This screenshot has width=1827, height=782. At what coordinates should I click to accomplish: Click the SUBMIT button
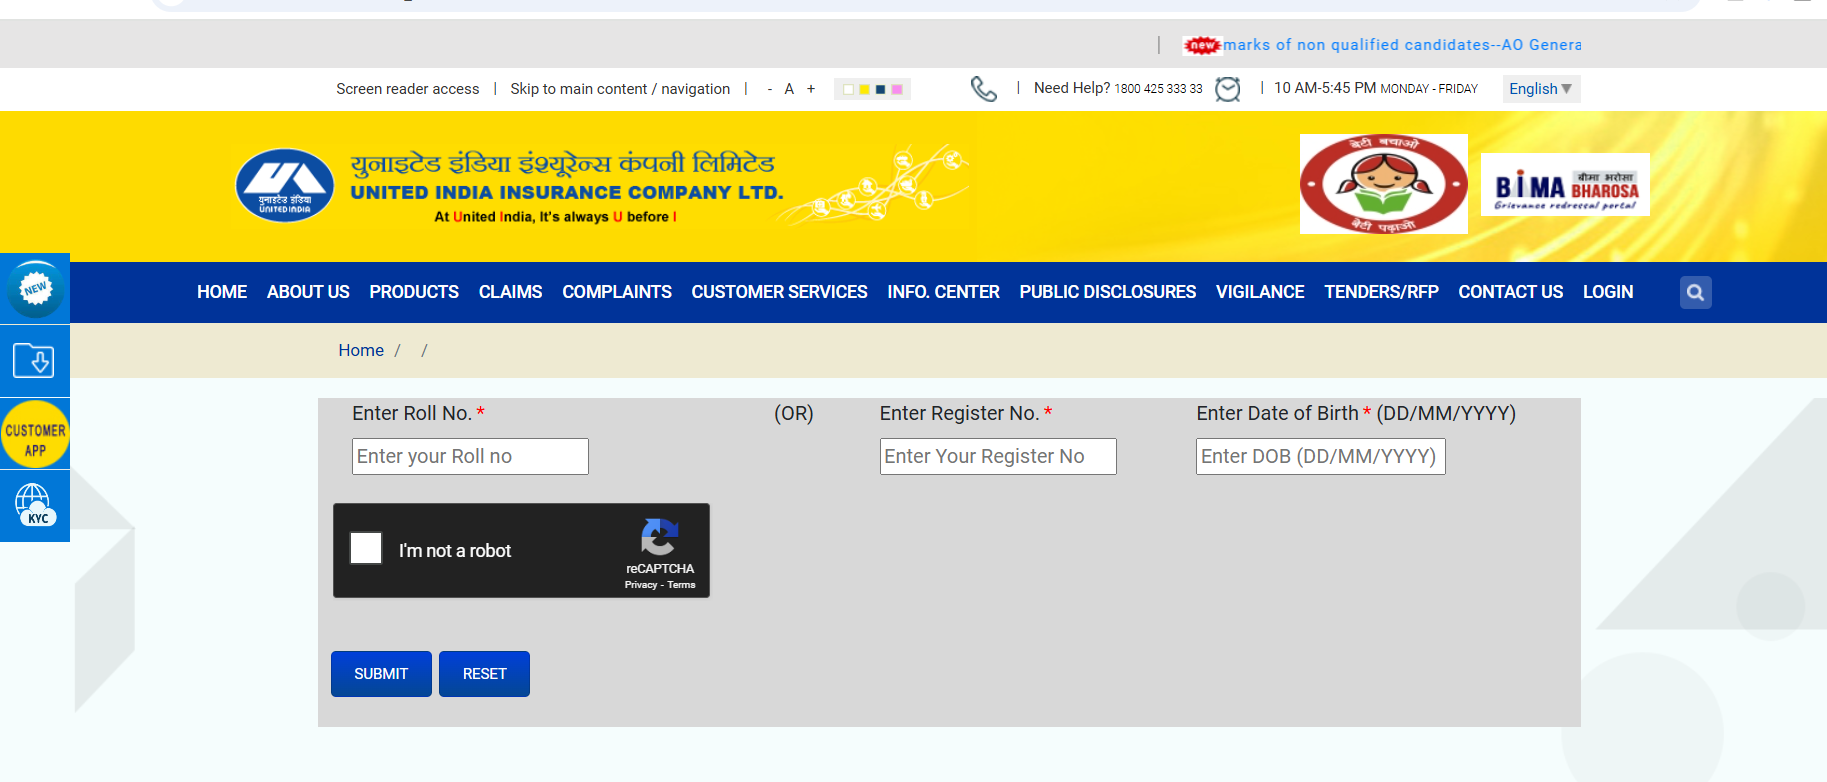coord(381,674)
